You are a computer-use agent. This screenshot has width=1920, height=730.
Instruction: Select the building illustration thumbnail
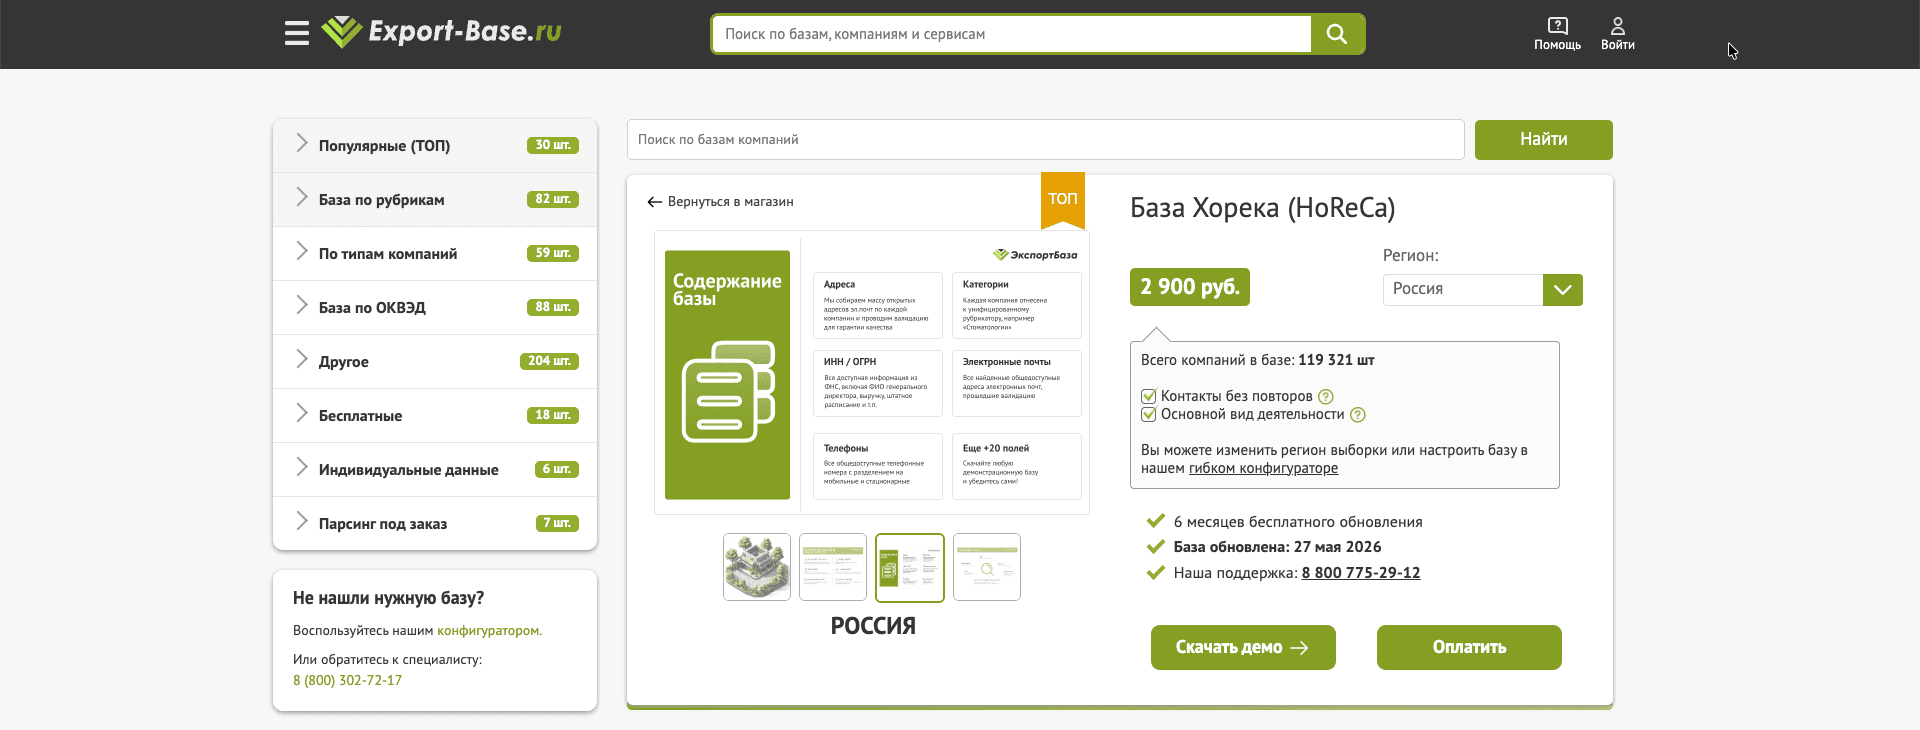click(x=757, y=567)
